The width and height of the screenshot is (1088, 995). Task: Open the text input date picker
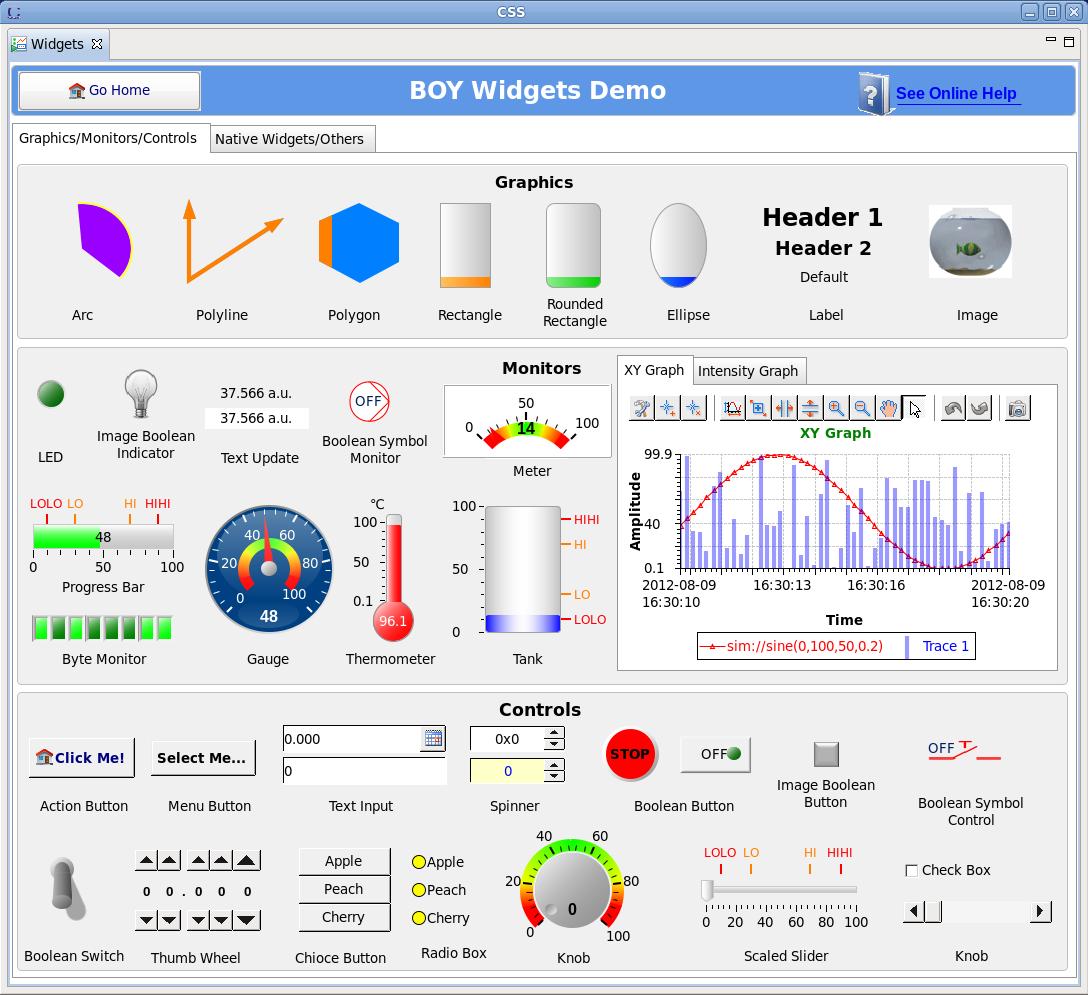pos(433,739)
